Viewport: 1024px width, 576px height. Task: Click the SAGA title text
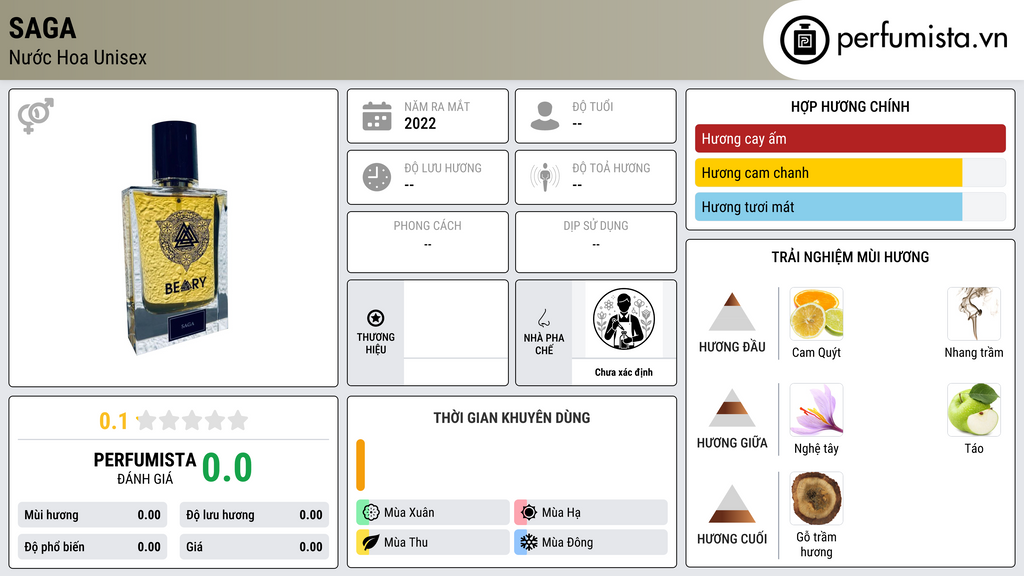click(x=42, y=29)
